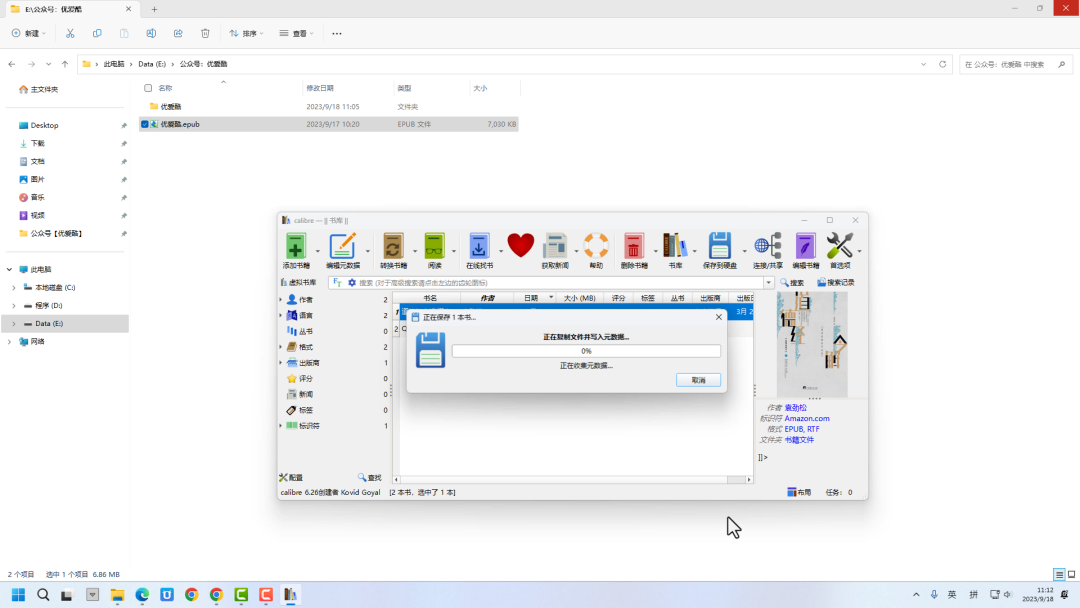Open the Windows Start menu icon
The height and width of the screenshot is (608, 1080).
coord(19,595)
